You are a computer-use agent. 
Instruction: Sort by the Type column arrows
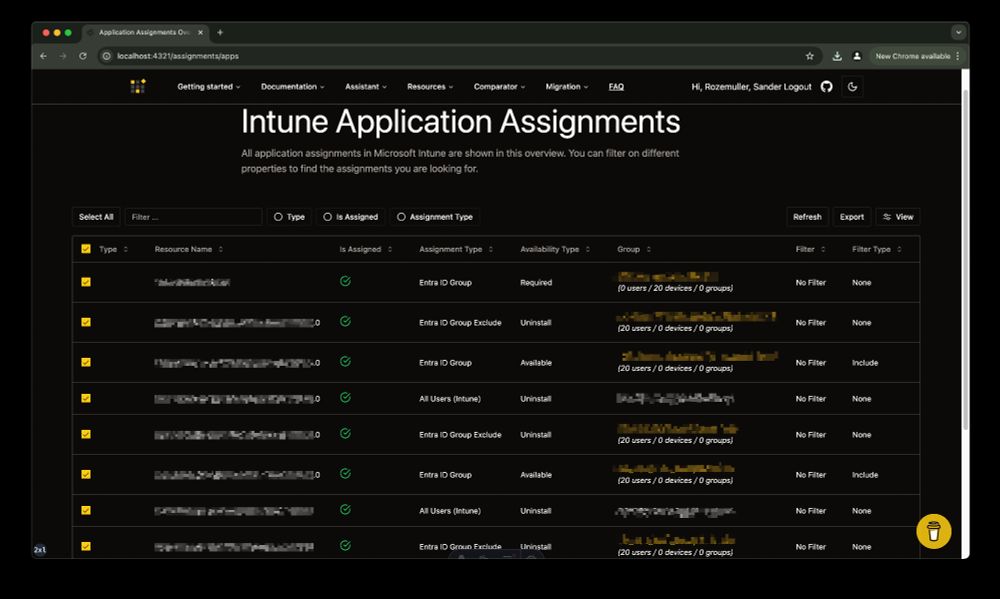126,249
